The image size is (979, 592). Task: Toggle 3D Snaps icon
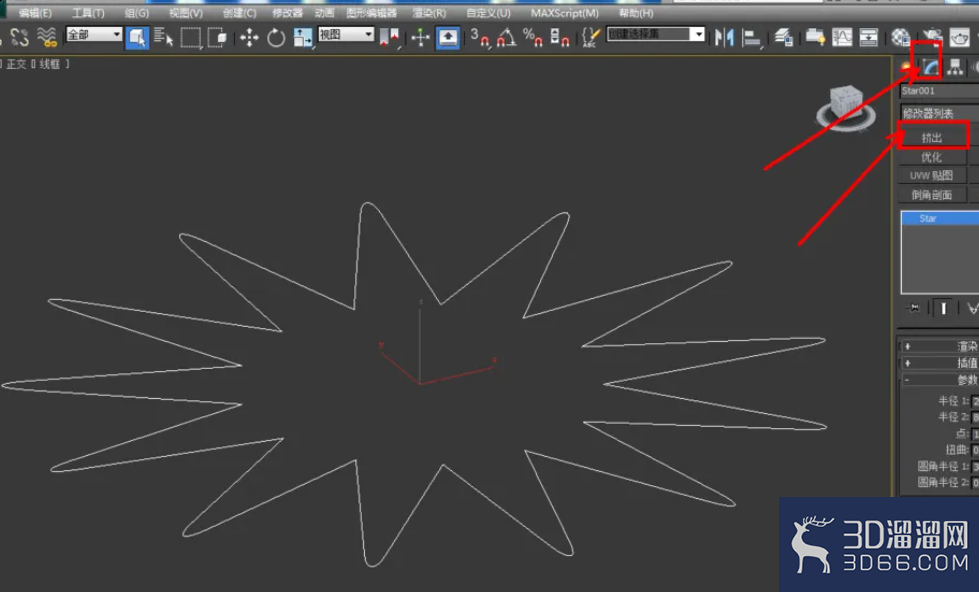(480, 37)
